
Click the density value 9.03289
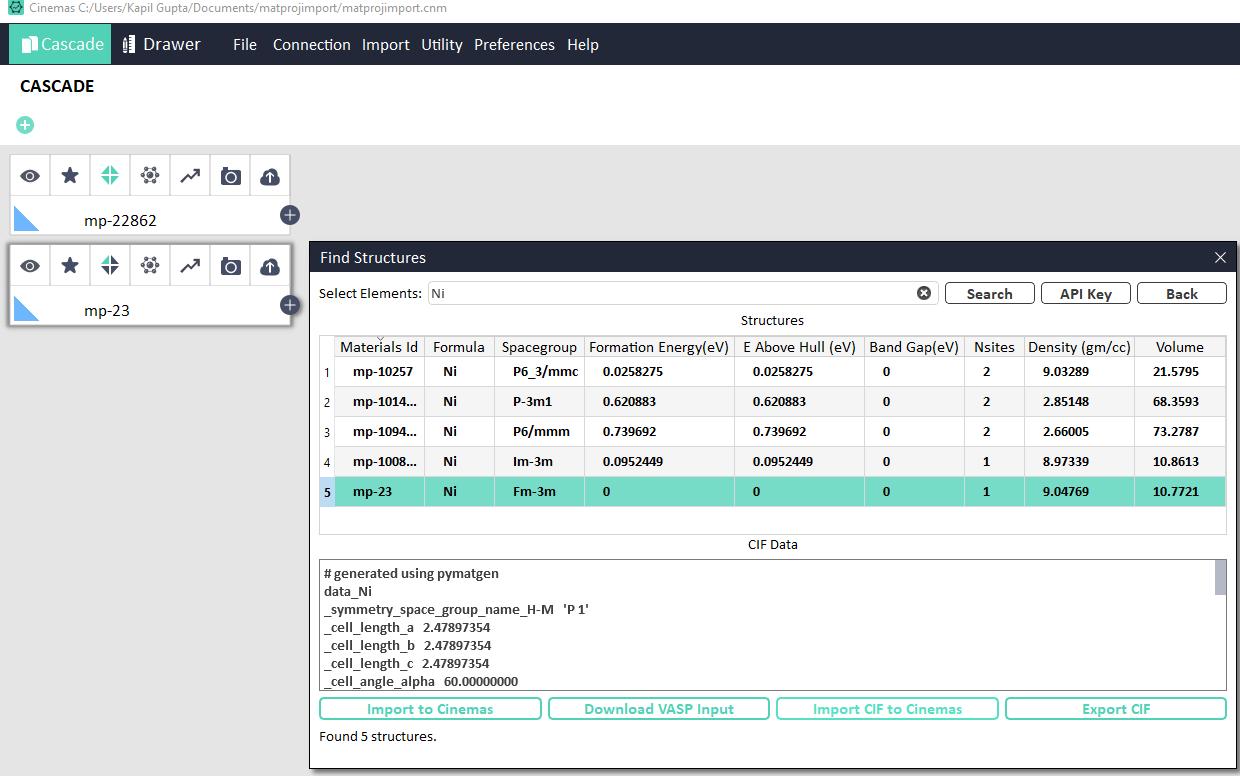[x=1065, y=371]
